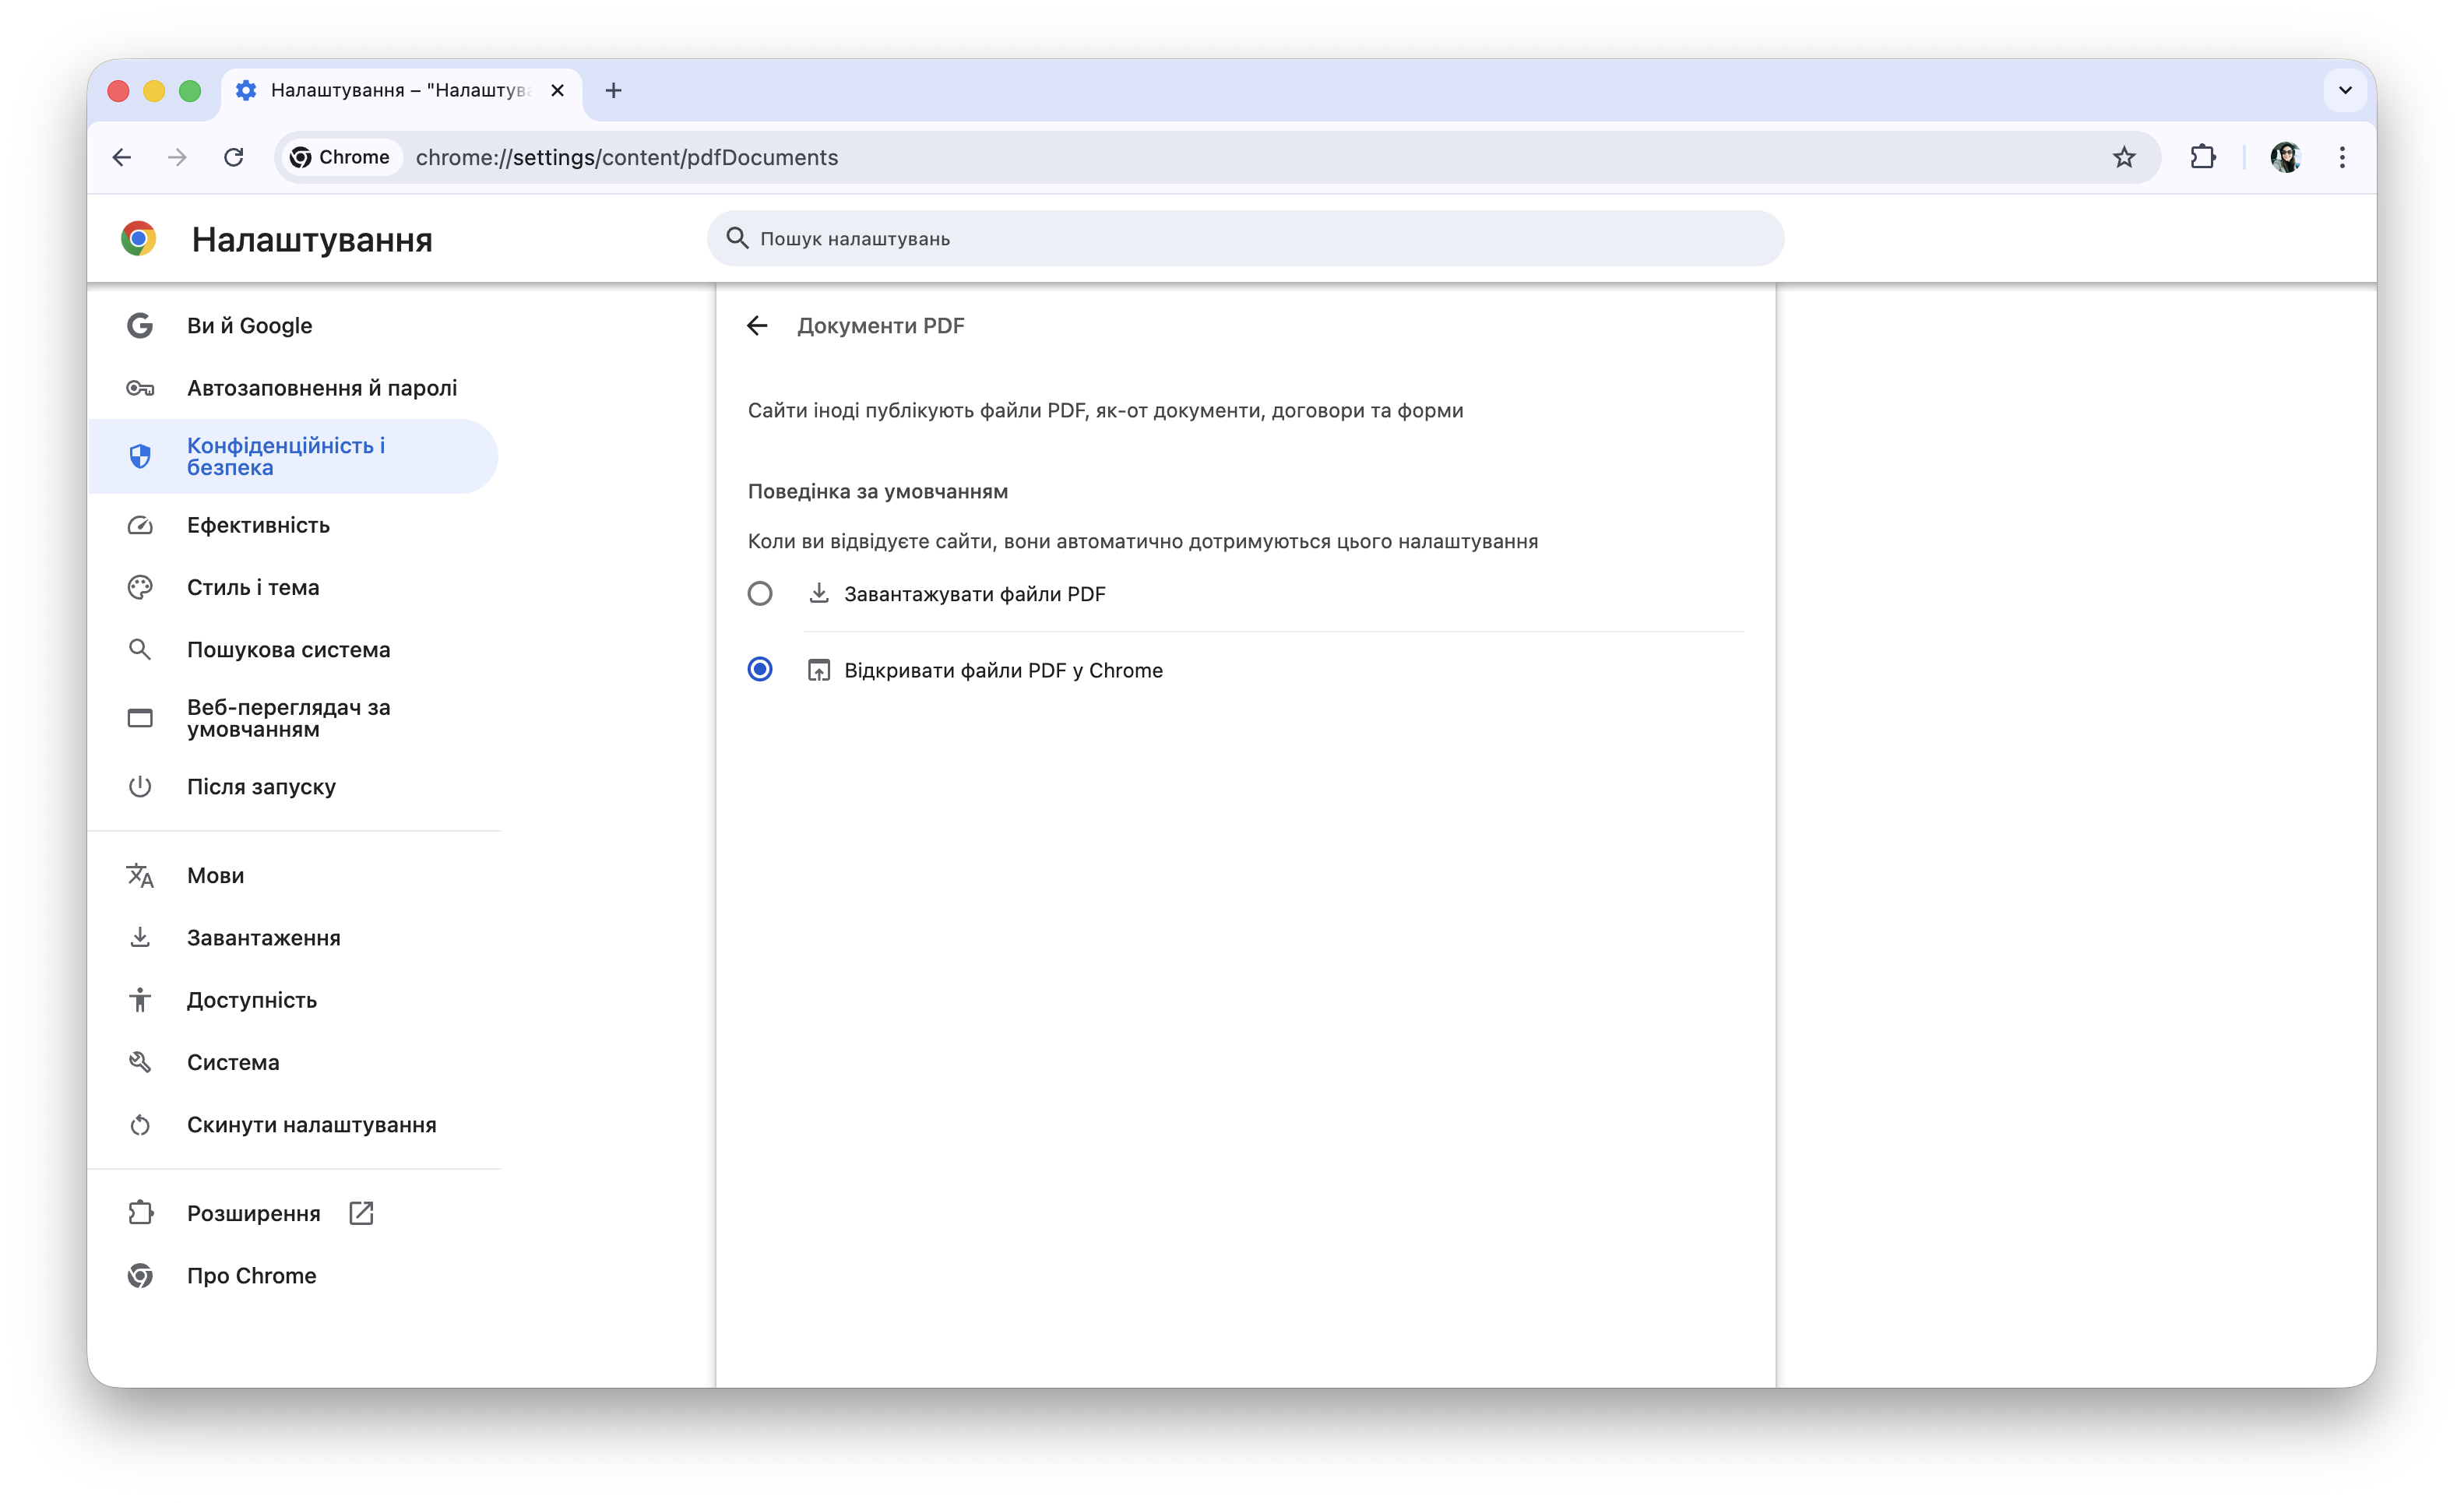Image resolution: width=2464 pixels, height=1503 pixels.
Task: Click the external link icon beside Розширення
Action: coord(361,1213)
